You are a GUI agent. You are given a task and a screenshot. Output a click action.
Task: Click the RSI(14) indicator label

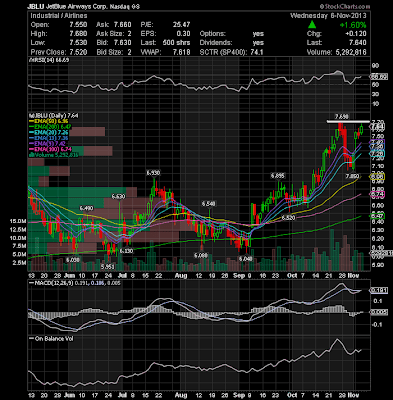click(49, 60)
